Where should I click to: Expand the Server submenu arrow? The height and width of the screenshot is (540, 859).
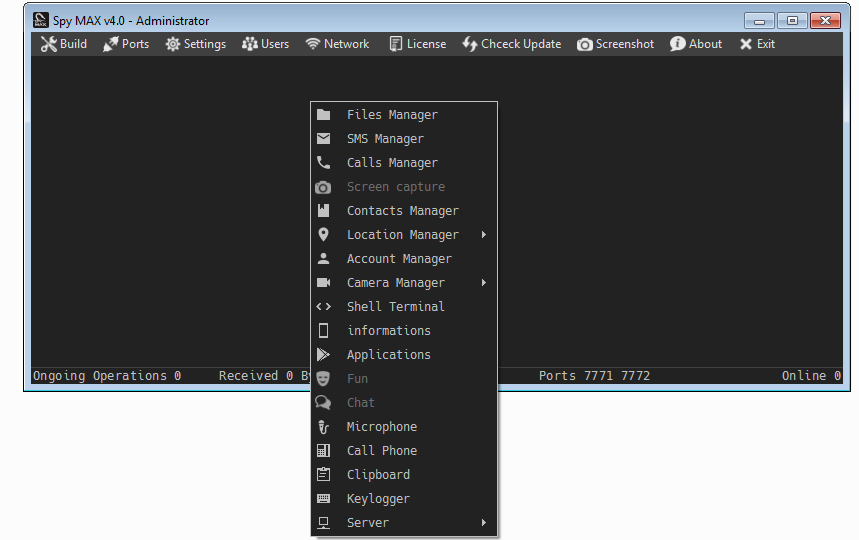click(x=484, y=523)
